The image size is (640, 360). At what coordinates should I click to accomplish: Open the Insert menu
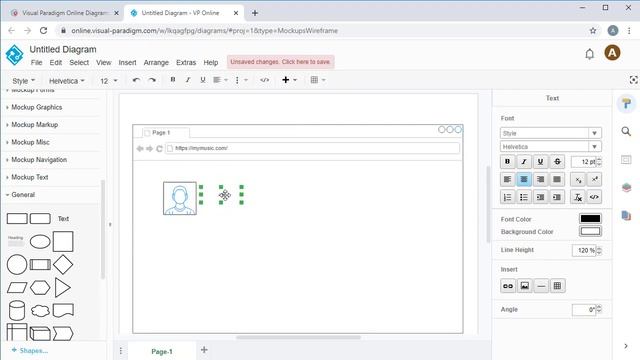tap(127, 62)
